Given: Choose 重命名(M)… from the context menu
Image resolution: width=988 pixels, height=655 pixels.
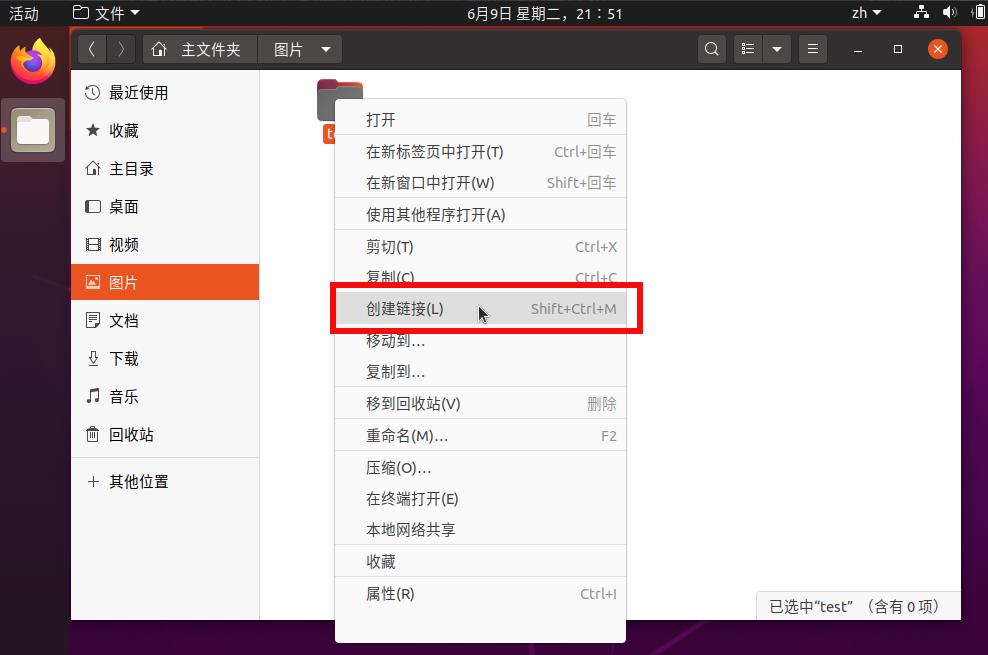Looking at the screenshot, I should click(407, 436).
